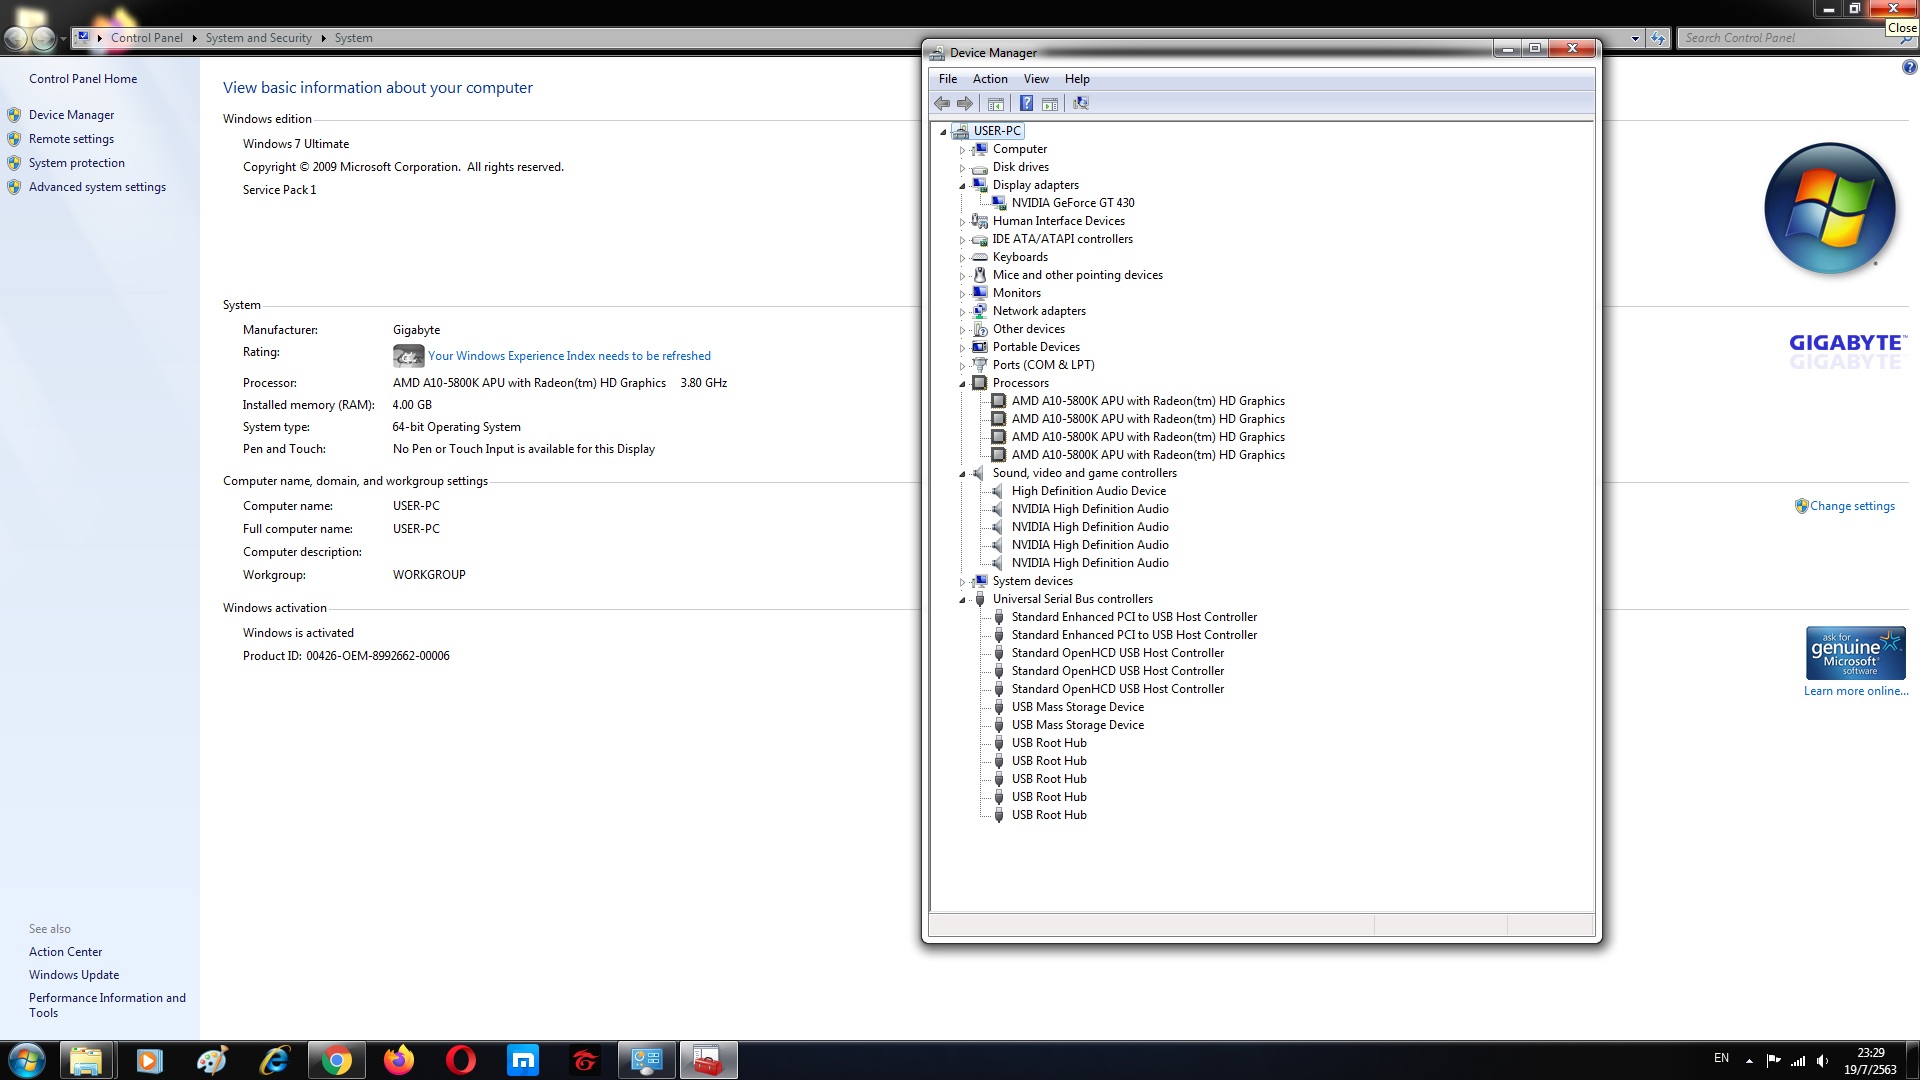Switch to Google Chrome on the taskbar
This screenshot has height=1080, width=1920.
pos(337,1060)
